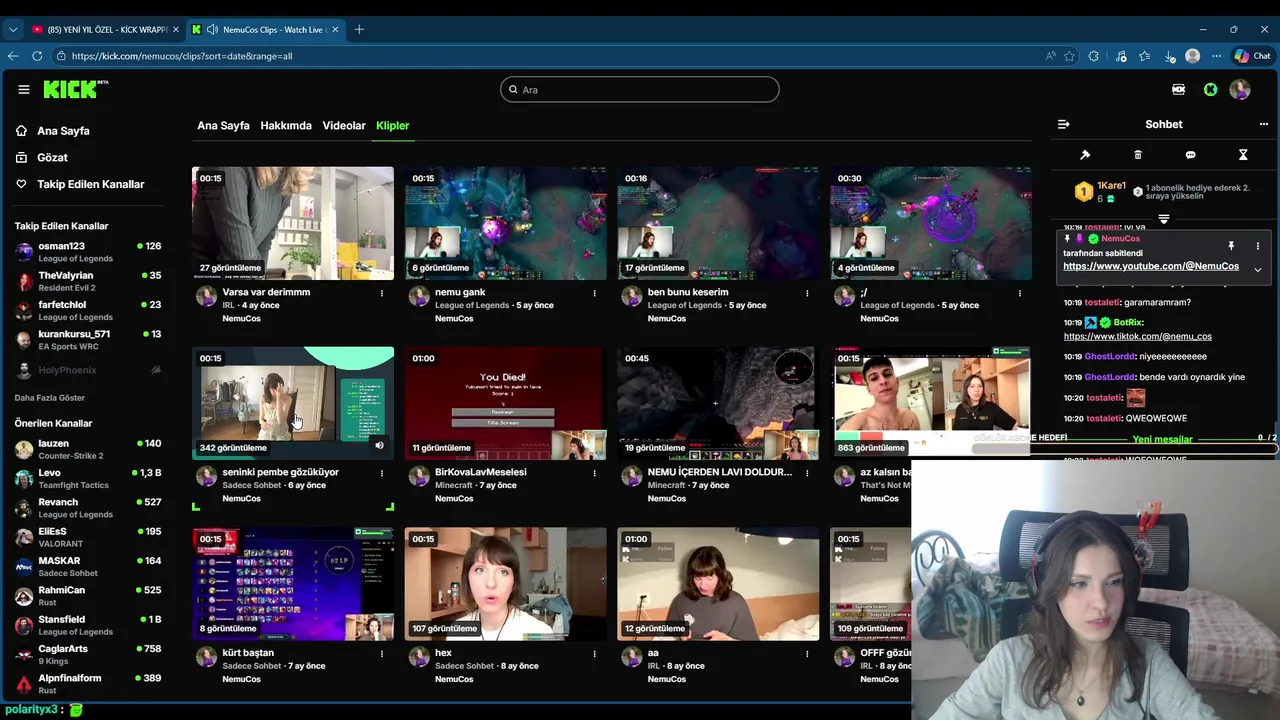Open options for 'kürt baştan' clip
1280x720 pixels.
pos(382,654)
